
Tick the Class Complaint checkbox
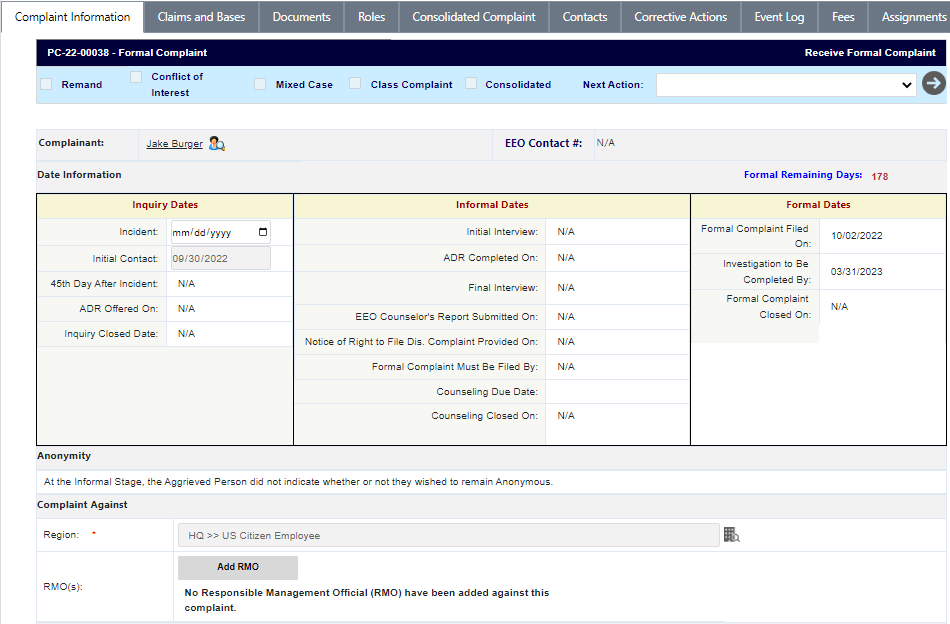(x=355, y=84)
